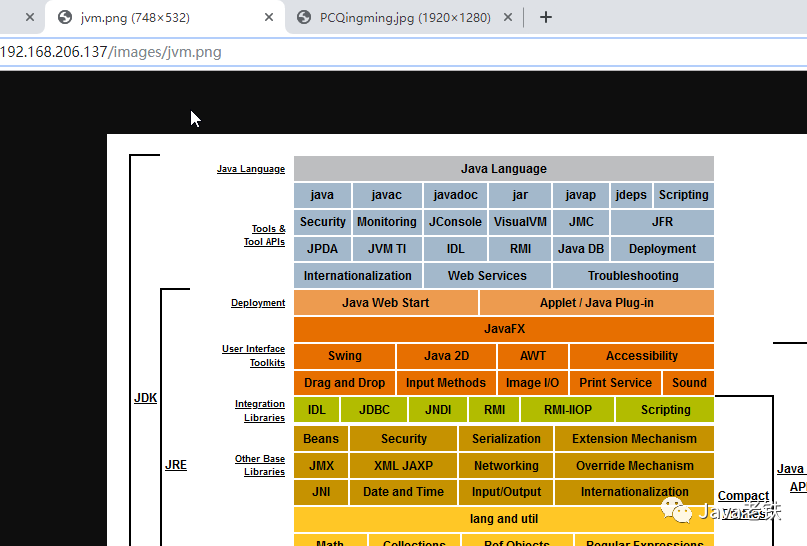
Task: Click the JMC box
Action: coord(581,222)
